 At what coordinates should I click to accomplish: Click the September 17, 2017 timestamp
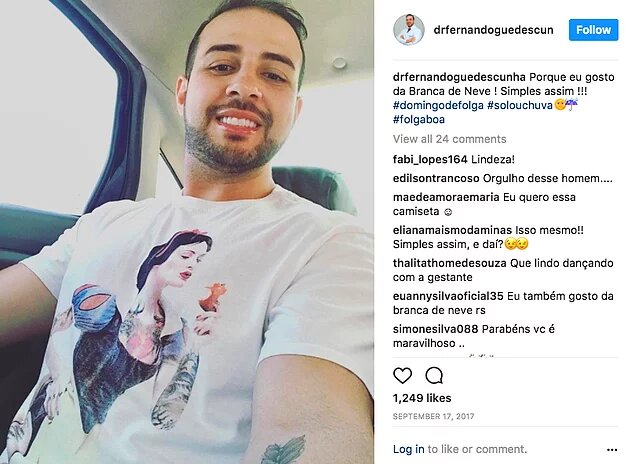[433, 416]
